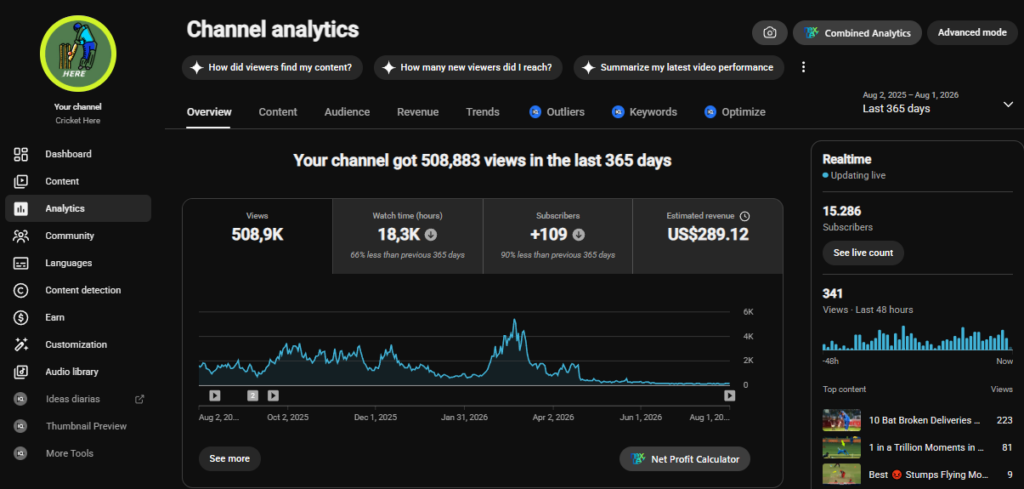Viewport: 1024px width, 489px height.
Task: Open the '1 in a Trillion Moments' video thumbnail
Action: click(841, 448)
